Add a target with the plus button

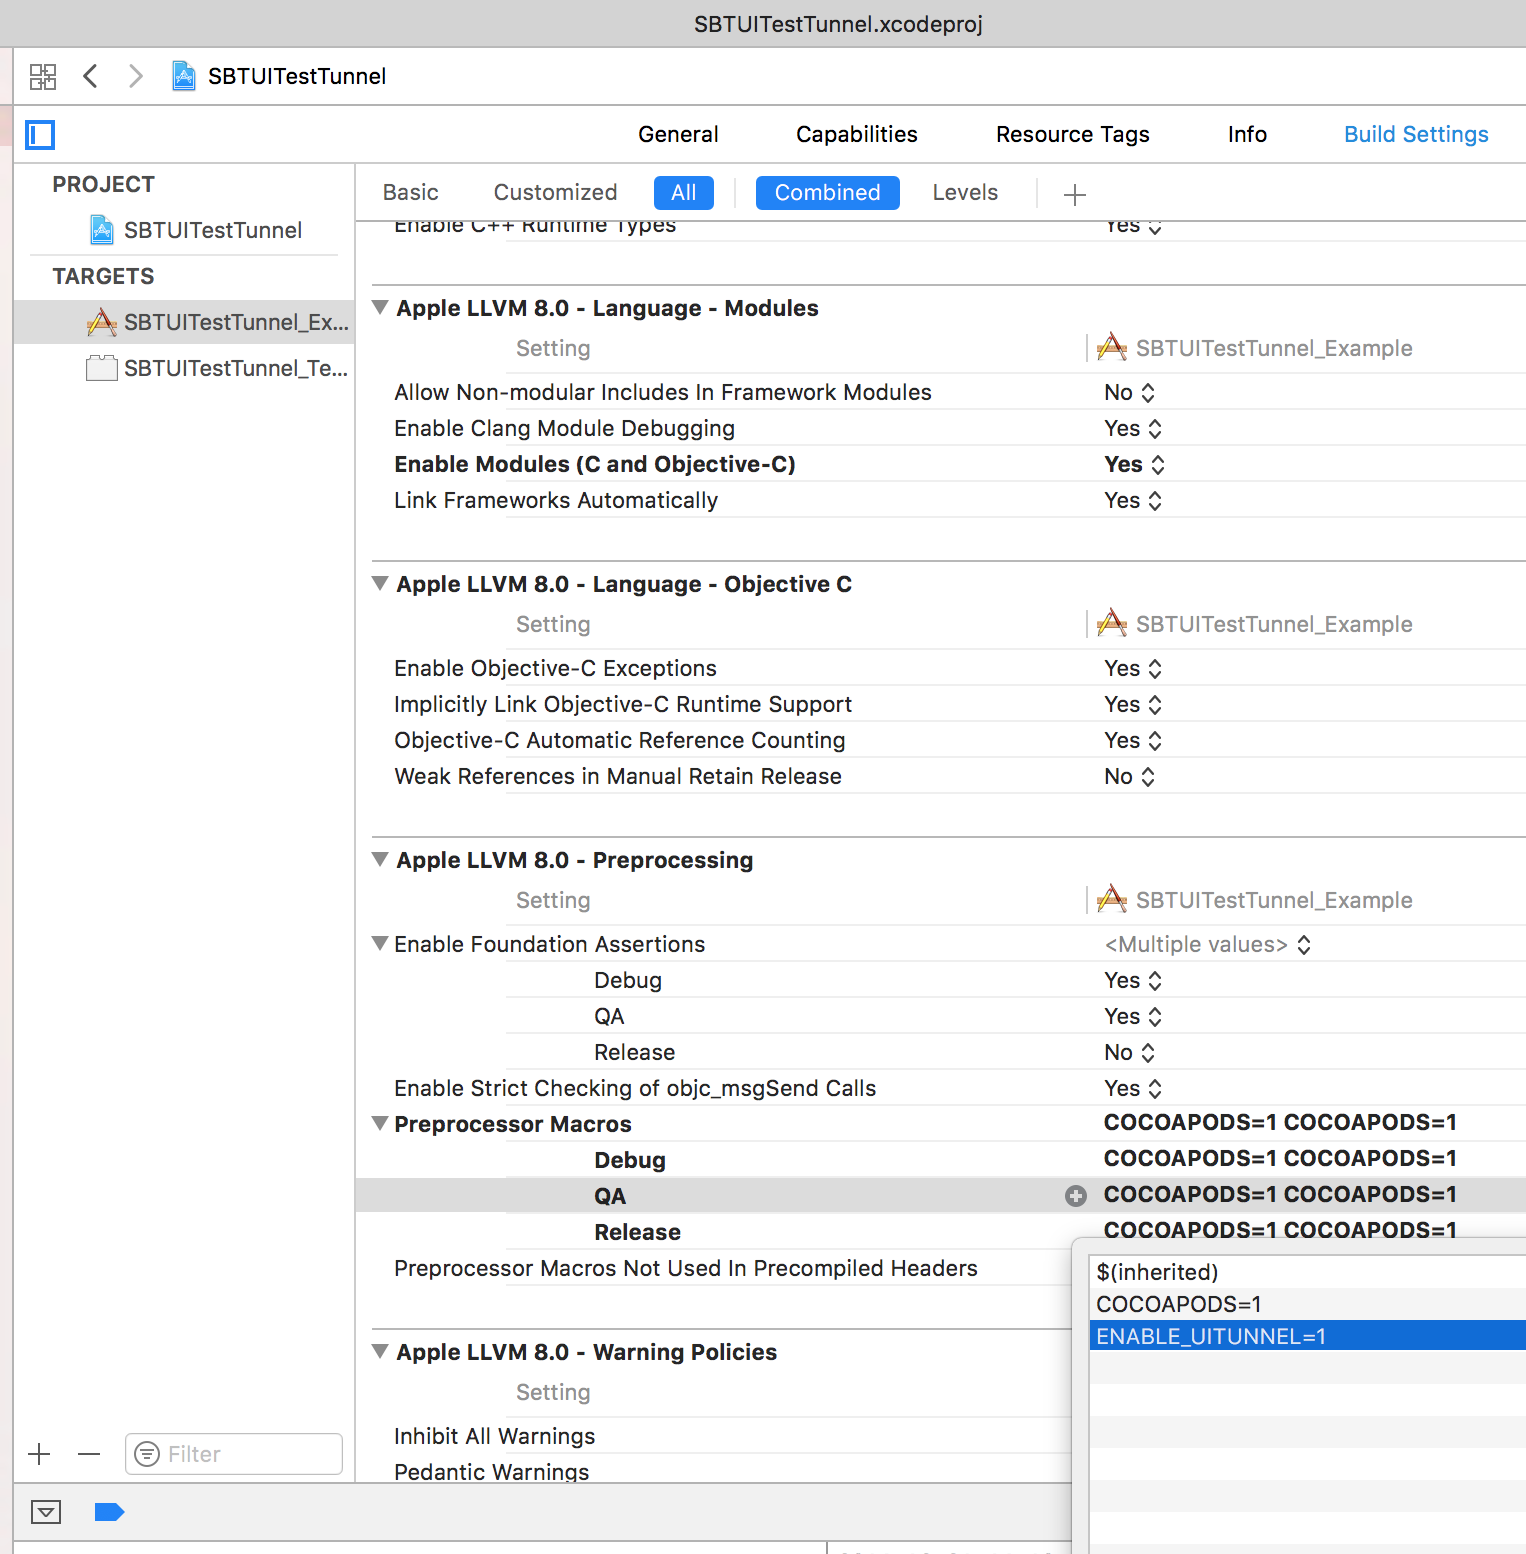39,1454
